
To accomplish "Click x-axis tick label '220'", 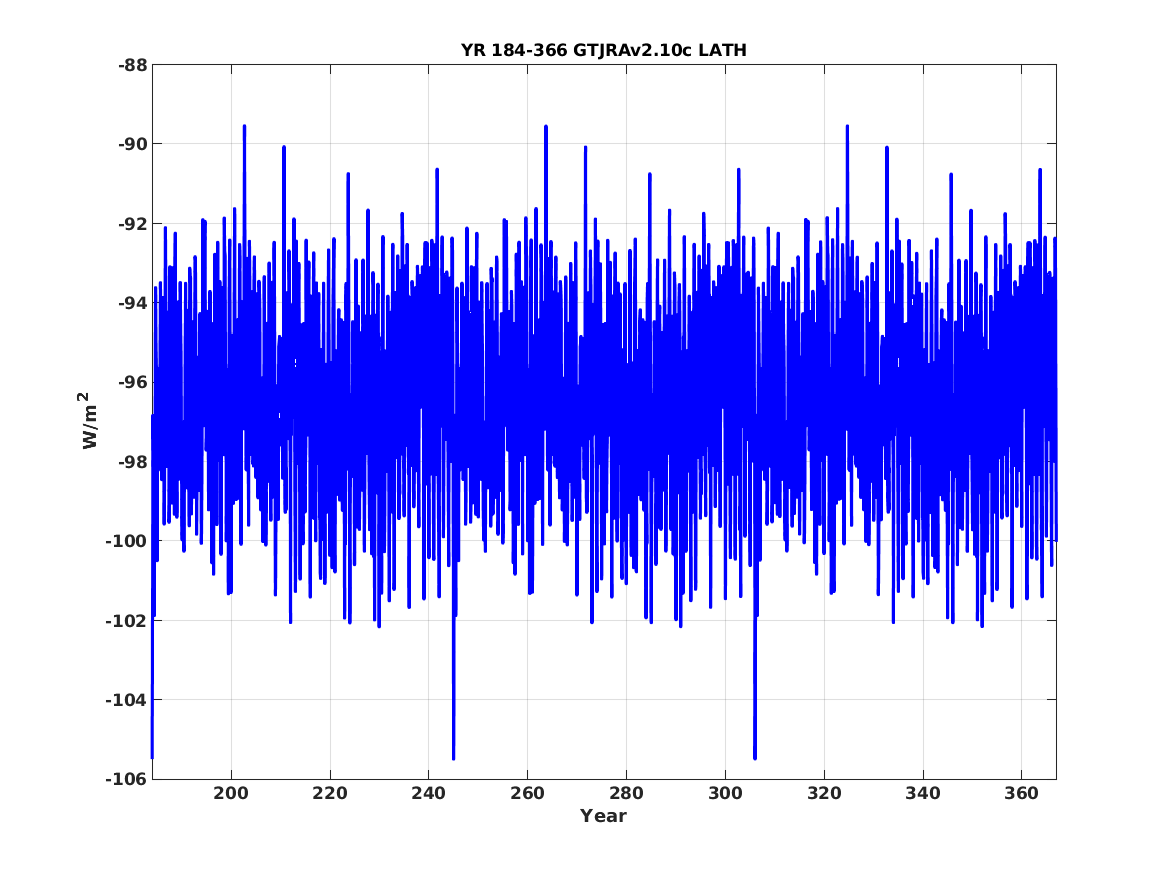I will click(x=330, y=793).
